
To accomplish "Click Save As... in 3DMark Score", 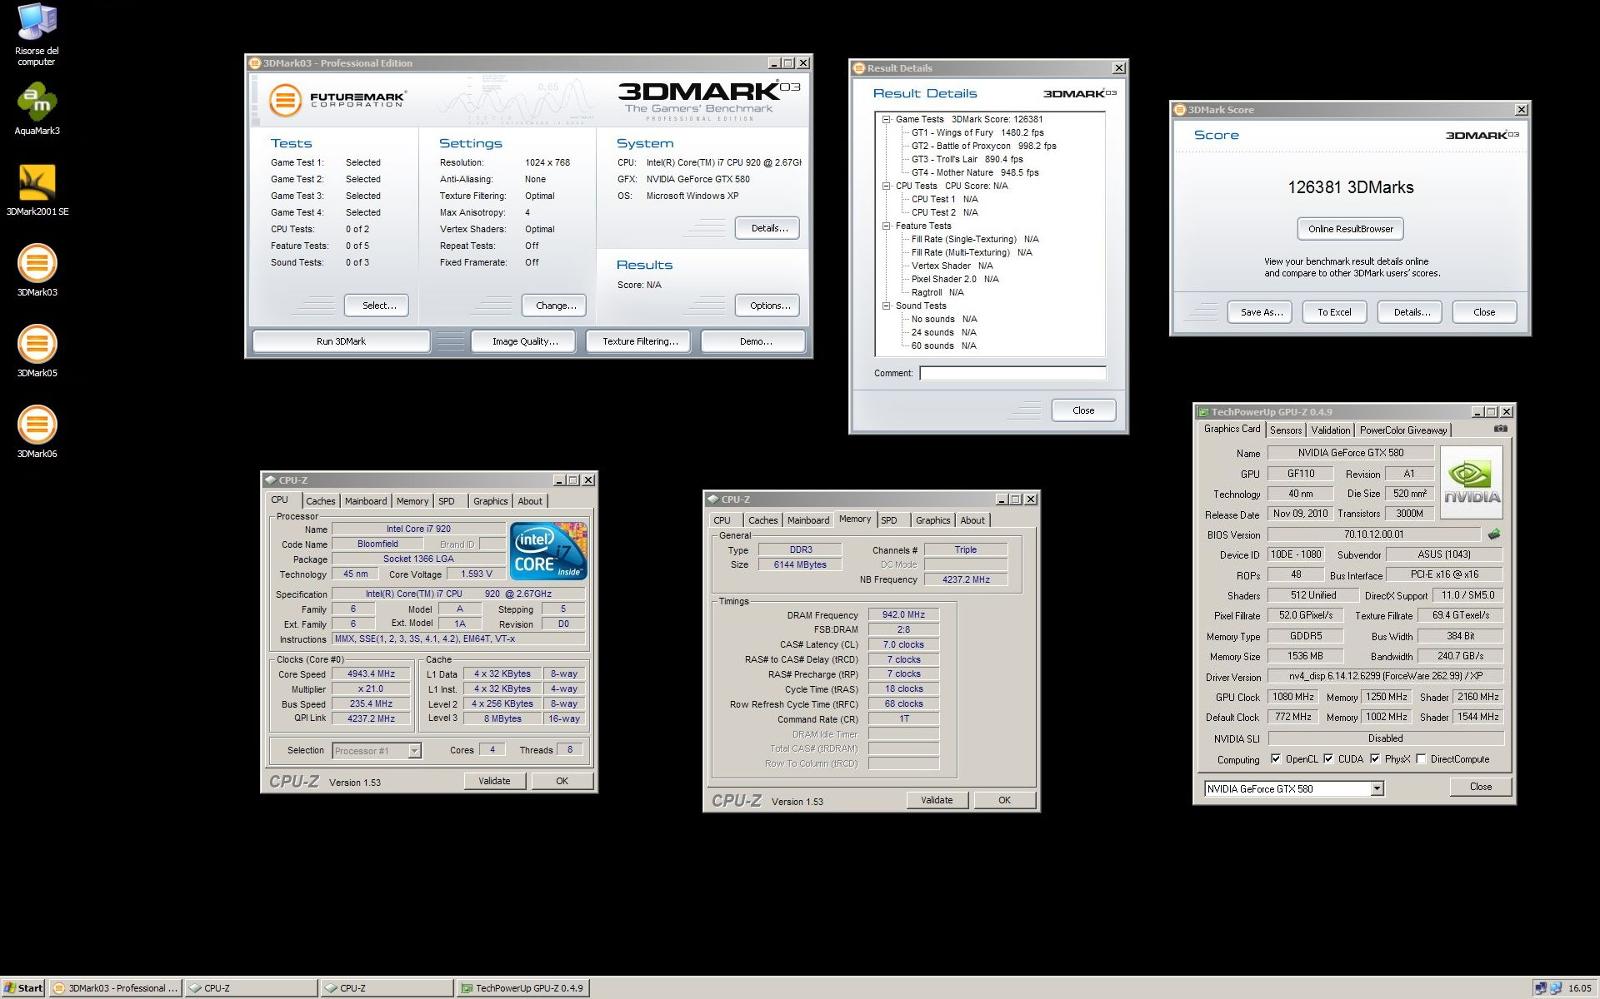I will [1260, 312].
